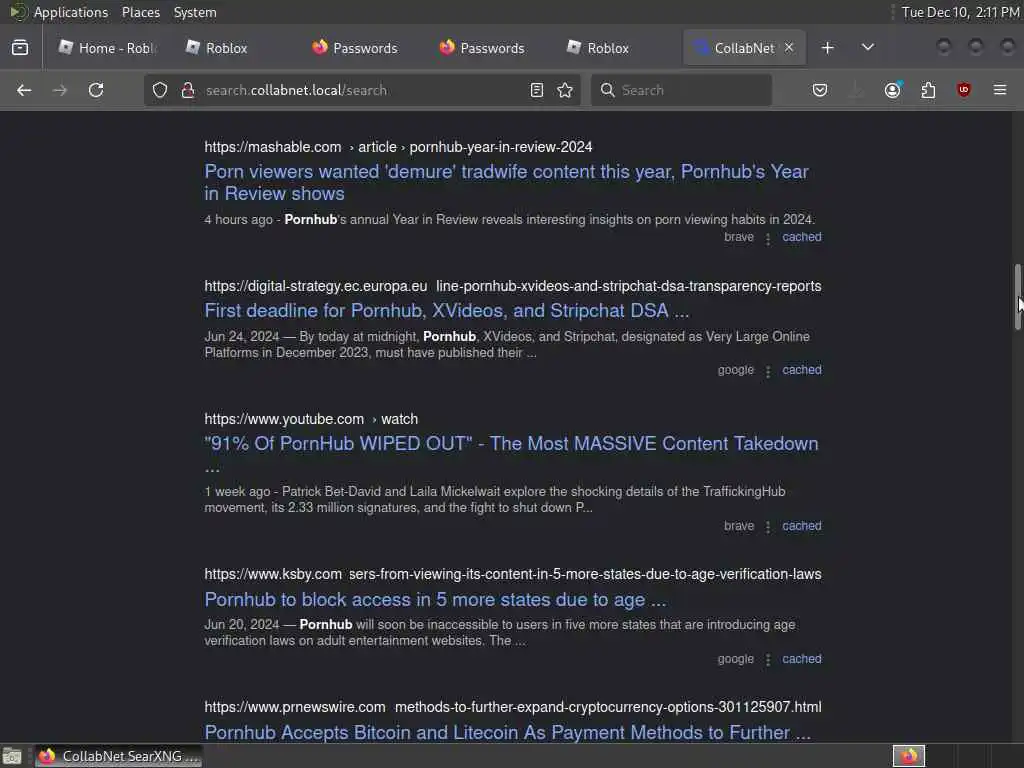Select CollabNet SearXNG taskbar window button
1024x768 pixels.
pyautogui.click(x=118, y=756)
